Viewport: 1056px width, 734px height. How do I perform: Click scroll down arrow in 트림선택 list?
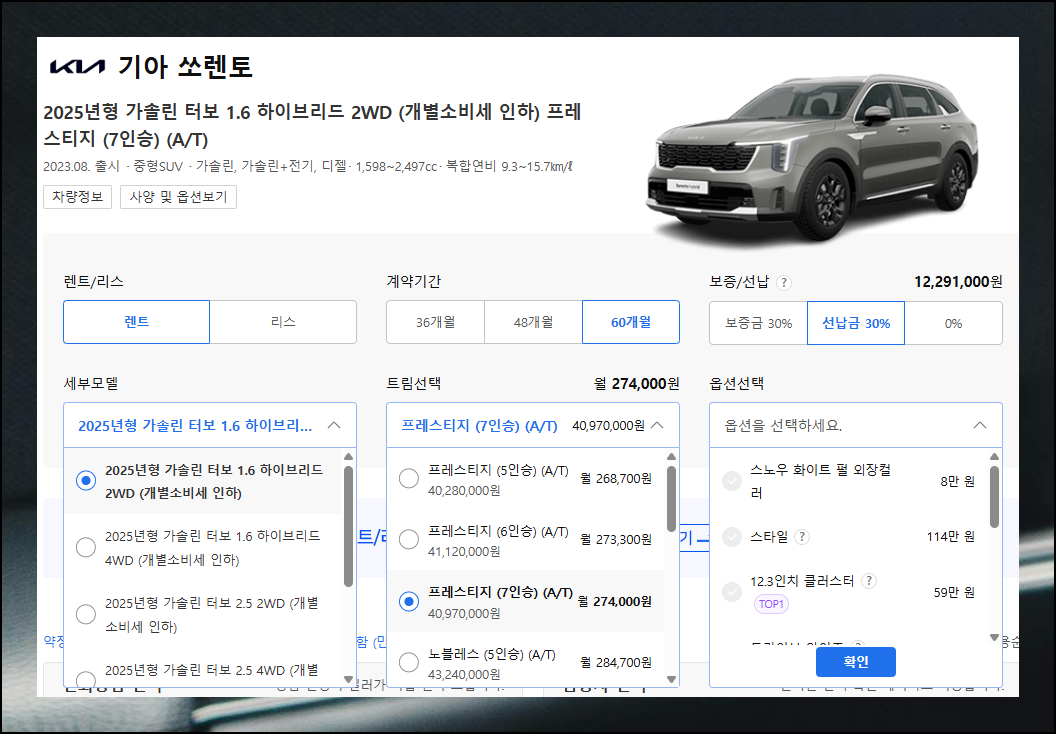(x=671, y=679)
